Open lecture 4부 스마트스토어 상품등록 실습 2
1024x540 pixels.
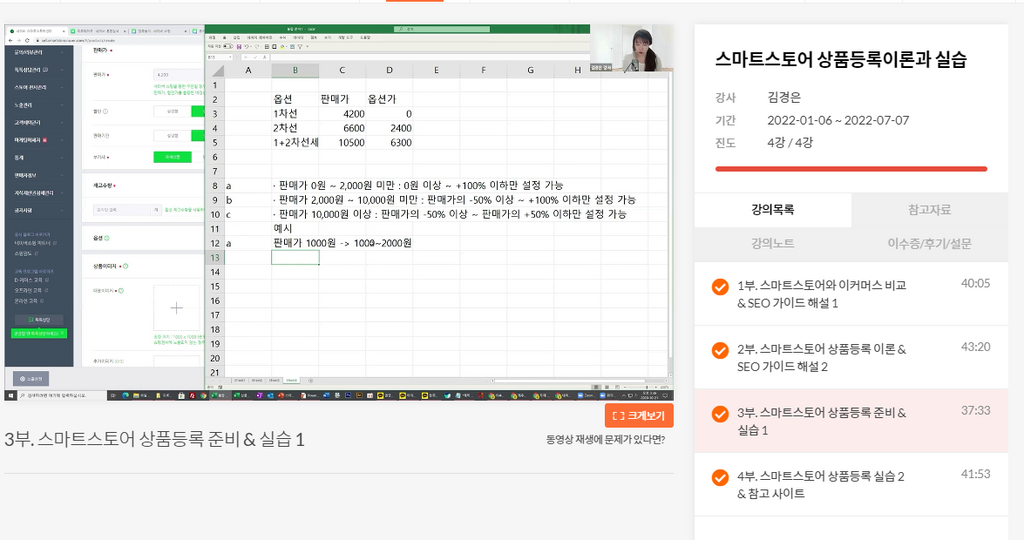(851, 484)
